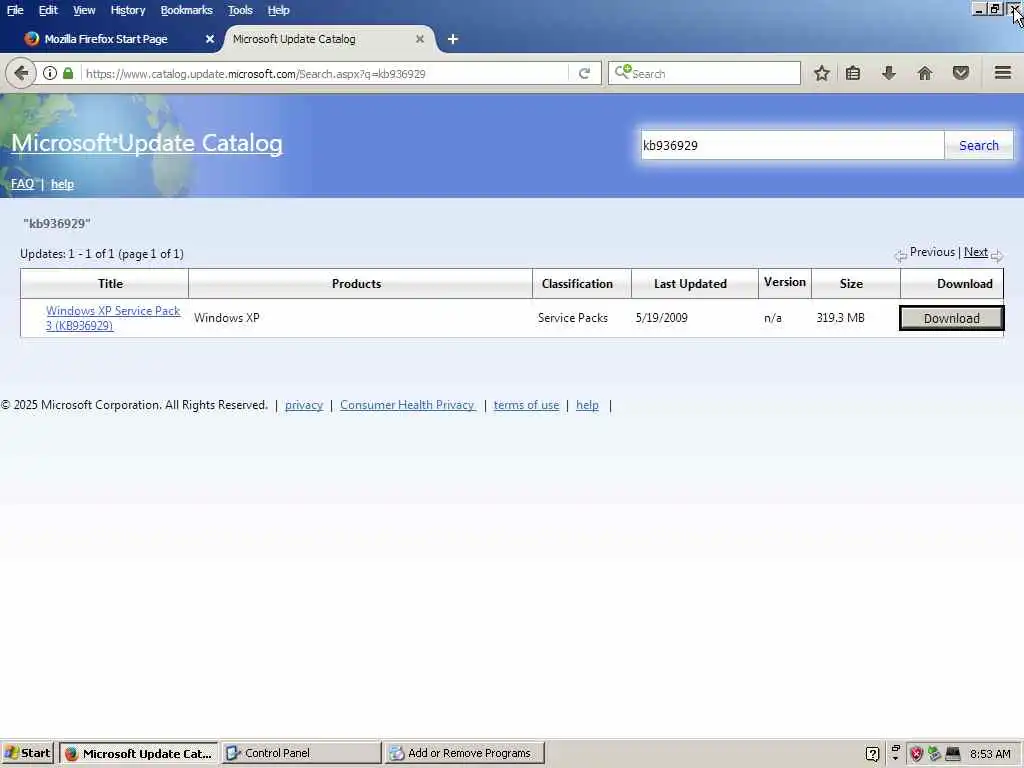Download Windows XP Service Pack 3
This screenshot has height=768, width=1024.
952,318
